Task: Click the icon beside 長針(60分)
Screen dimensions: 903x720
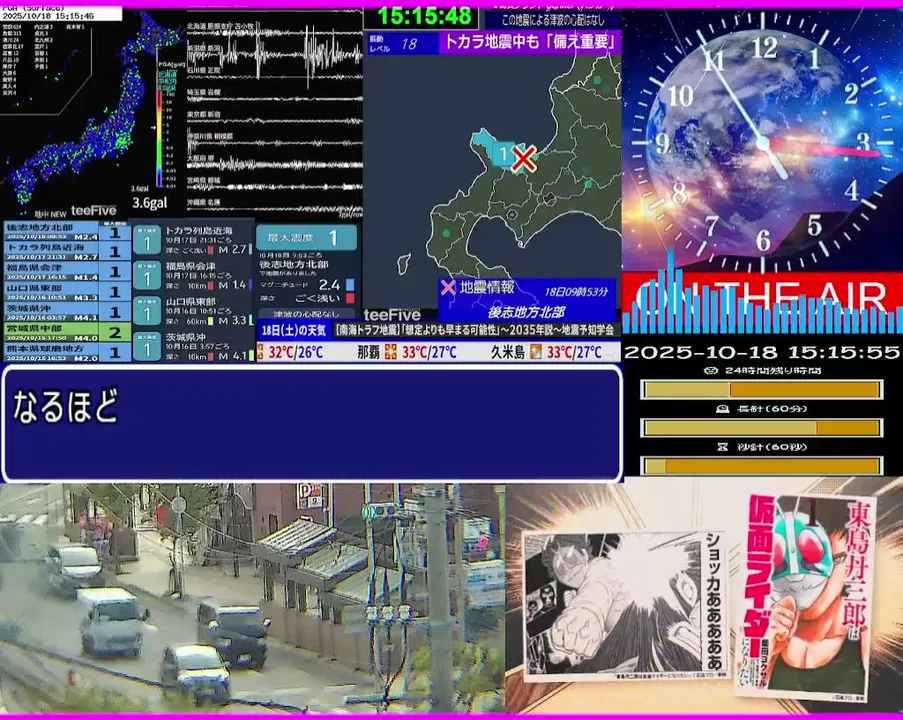Action: coord(722,409)
